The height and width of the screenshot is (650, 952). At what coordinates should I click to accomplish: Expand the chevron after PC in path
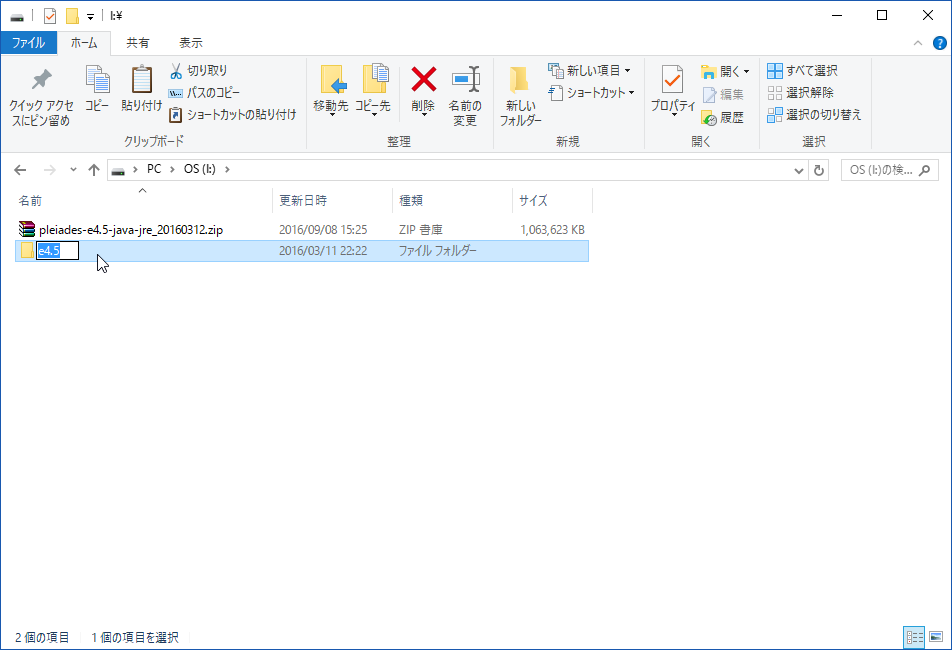click(172, 169)
